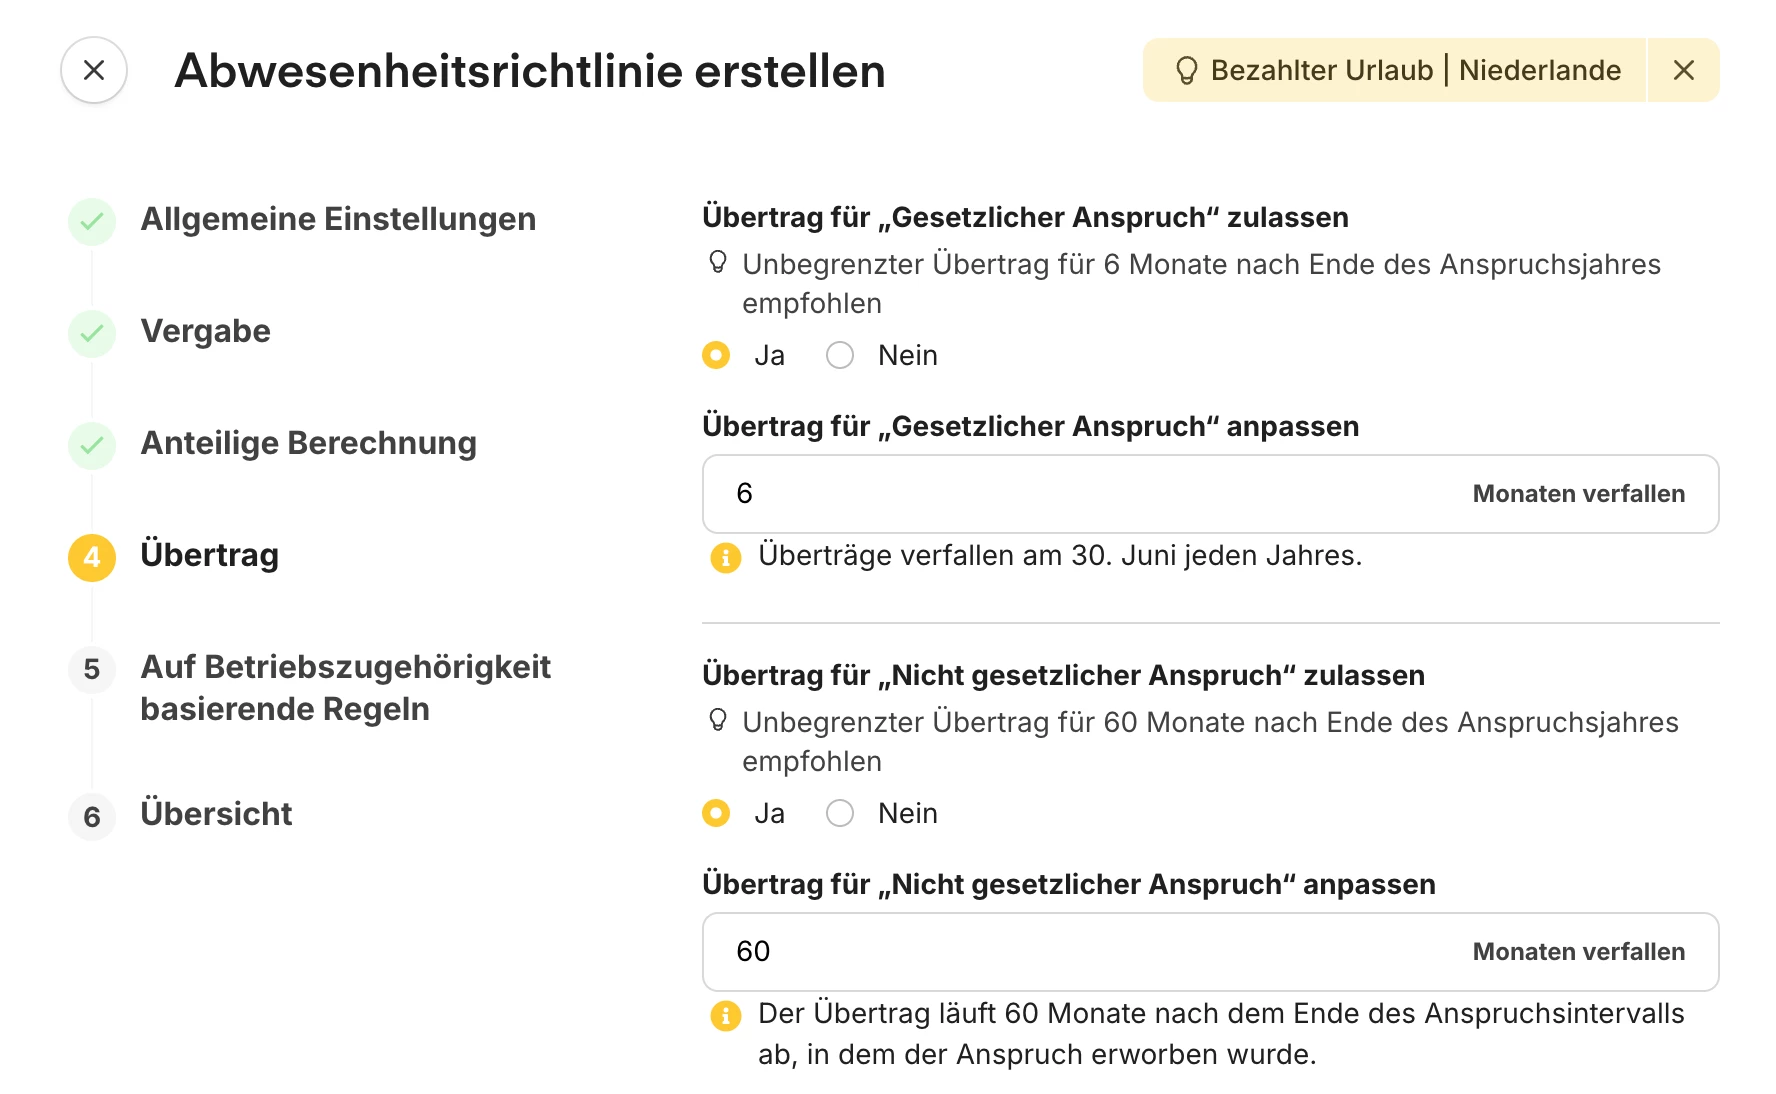This screenshot has width=1776, height=1094.
Task: Select Nein for Nicht gesetzlicher Anspruch carryover
Action: click(x=840, y=813)
